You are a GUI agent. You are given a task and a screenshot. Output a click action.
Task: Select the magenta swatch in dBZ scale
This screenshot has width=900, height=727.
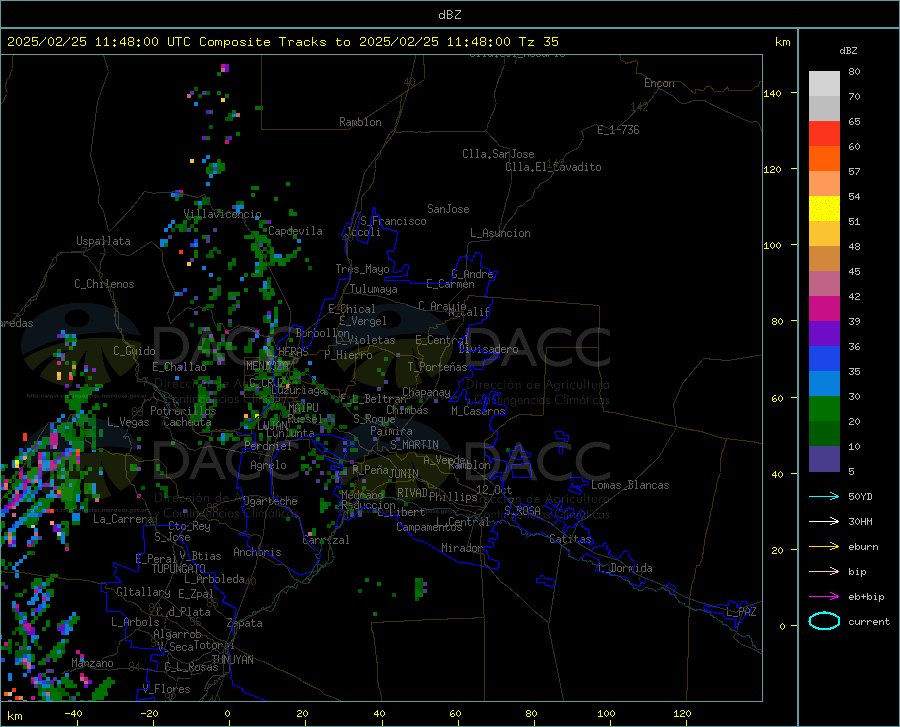[824, 308]
